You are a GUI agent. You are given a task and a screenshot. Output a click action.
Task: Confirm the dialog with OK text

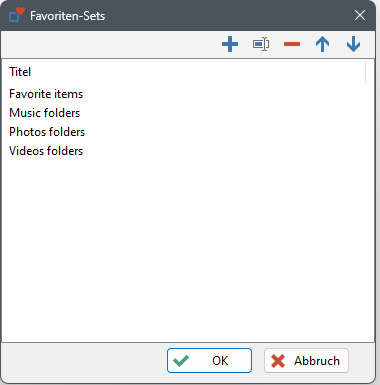(x=220, y=361)
